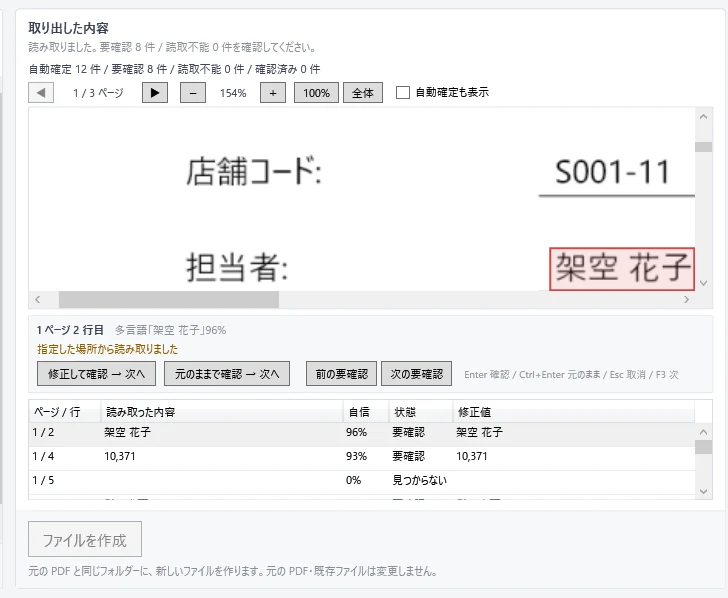Screen dimensions: 728x598
Task: Go to next page arrow button
Action: [x=155, y=93]
